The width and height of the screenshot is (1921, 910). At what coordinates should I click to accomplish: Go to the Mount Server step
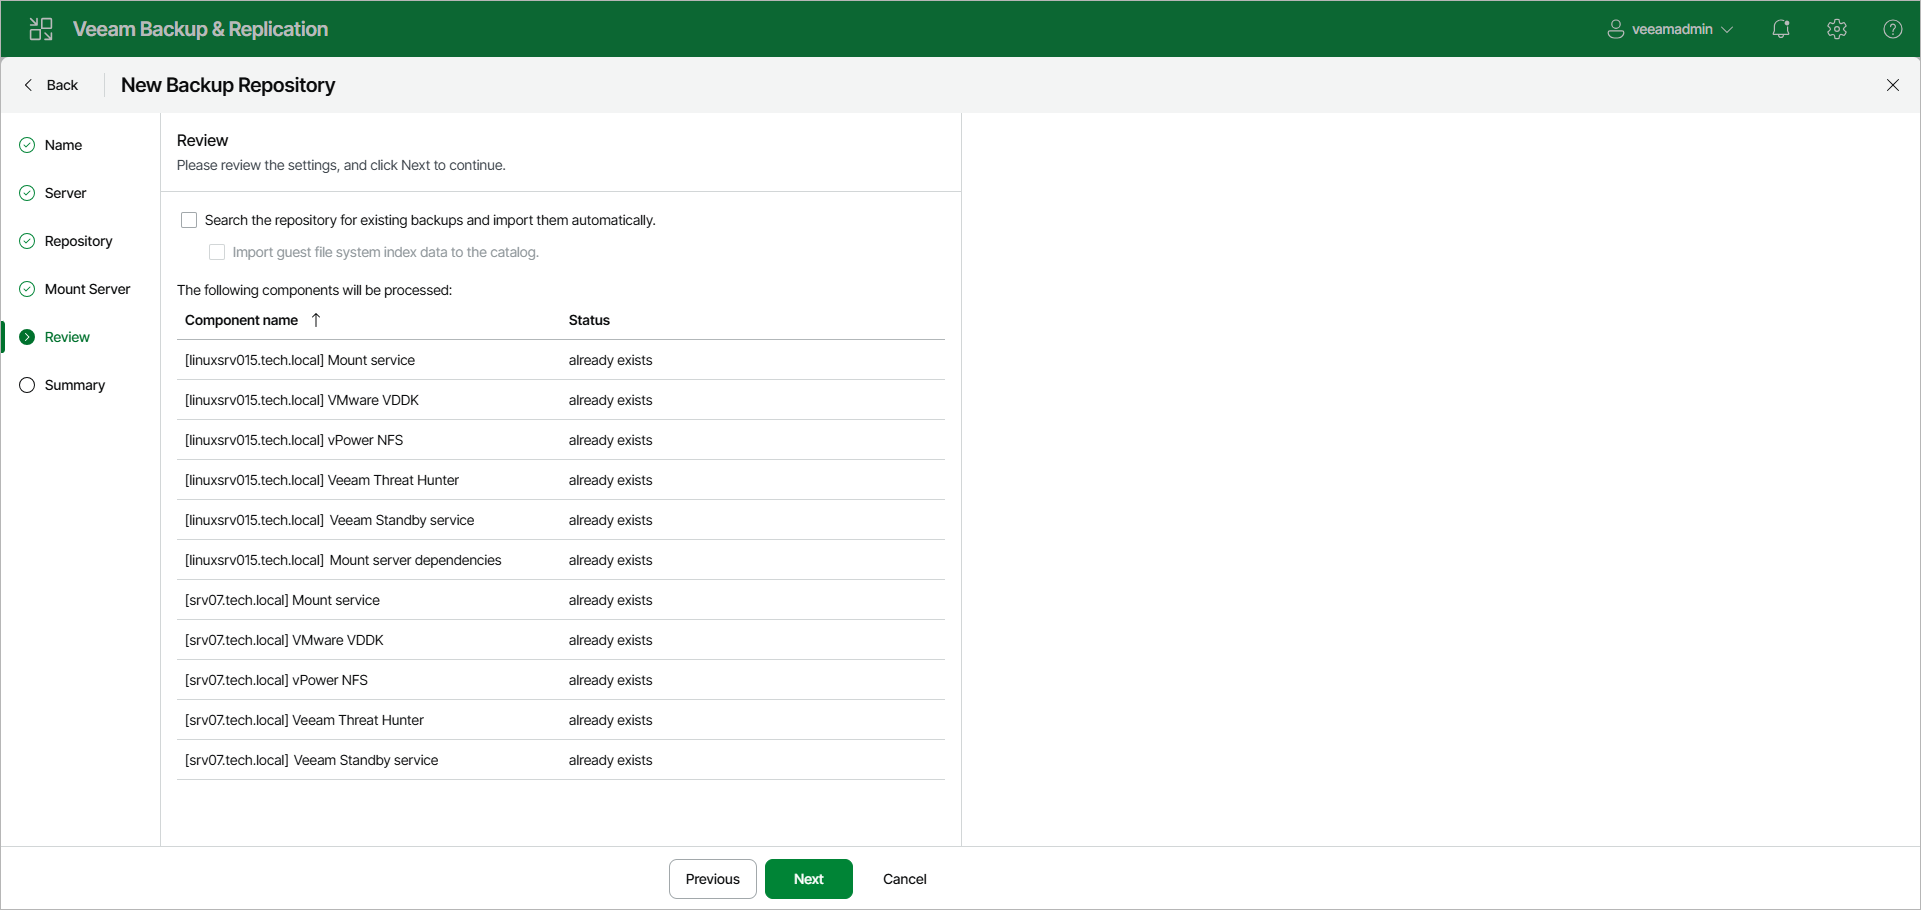pyautogui.click(x=88, y=289)
